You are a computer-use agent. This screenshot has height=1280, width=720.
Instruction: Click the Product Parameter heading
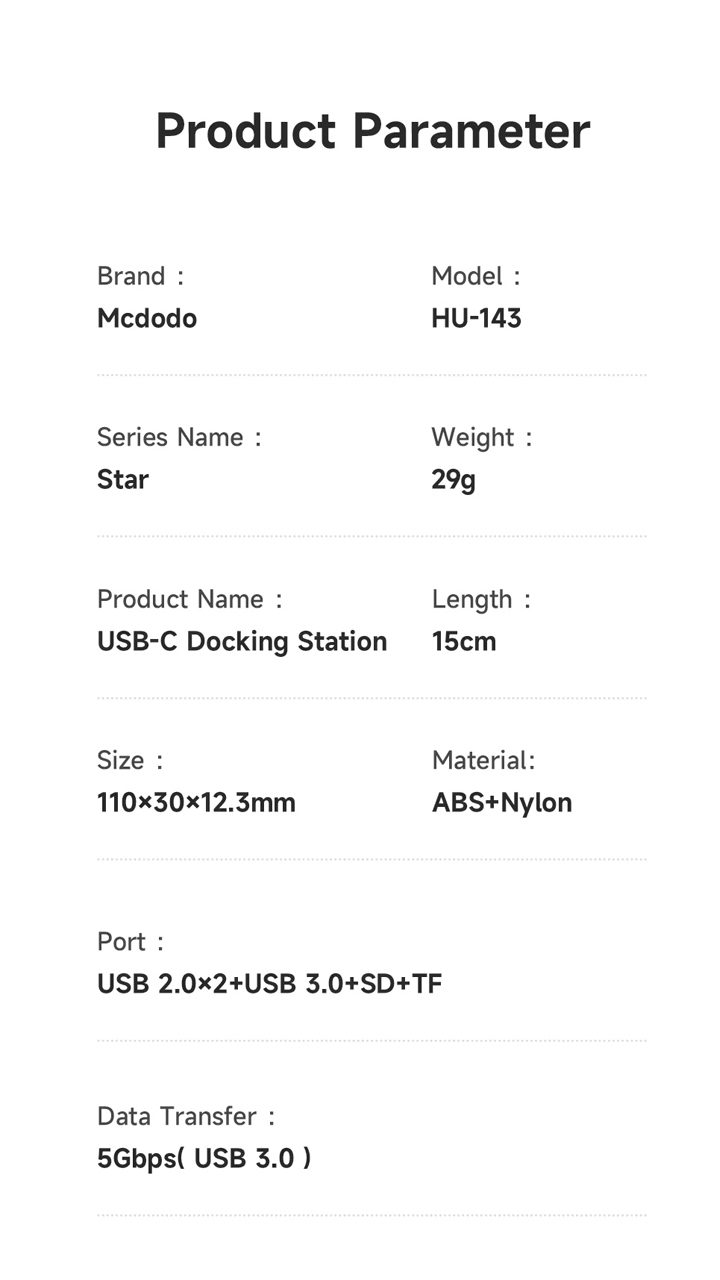coord(372,132)
